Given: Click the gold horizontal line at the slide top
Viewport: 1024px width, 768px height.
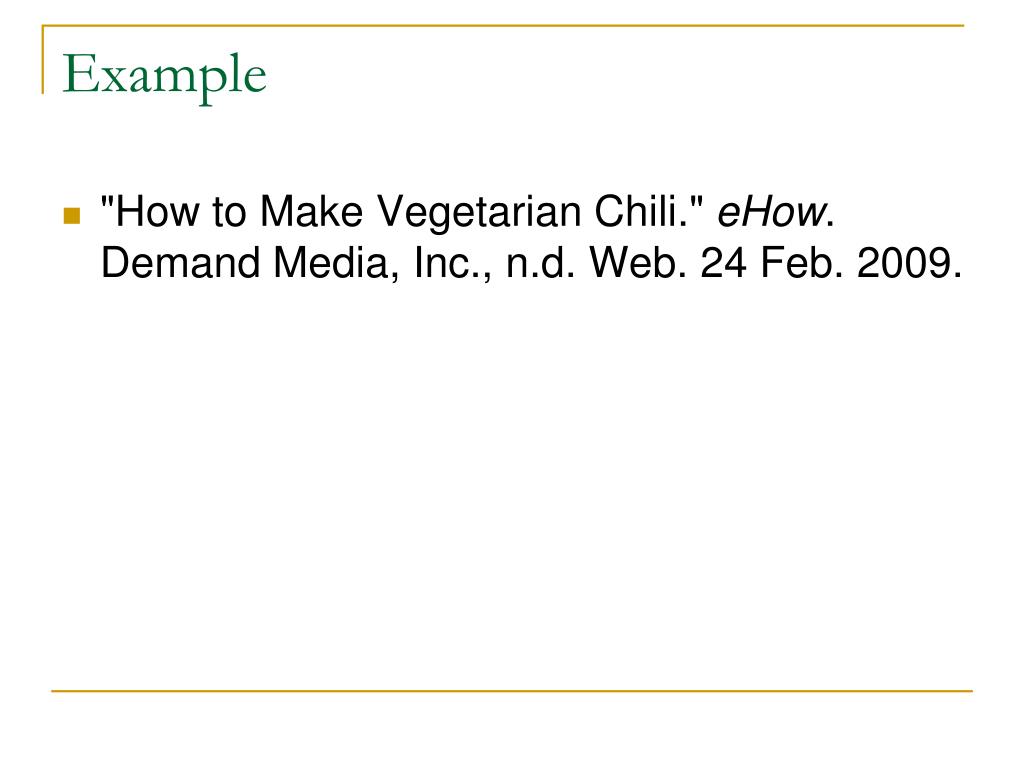Looking at the screenshot, I should 503,25.
